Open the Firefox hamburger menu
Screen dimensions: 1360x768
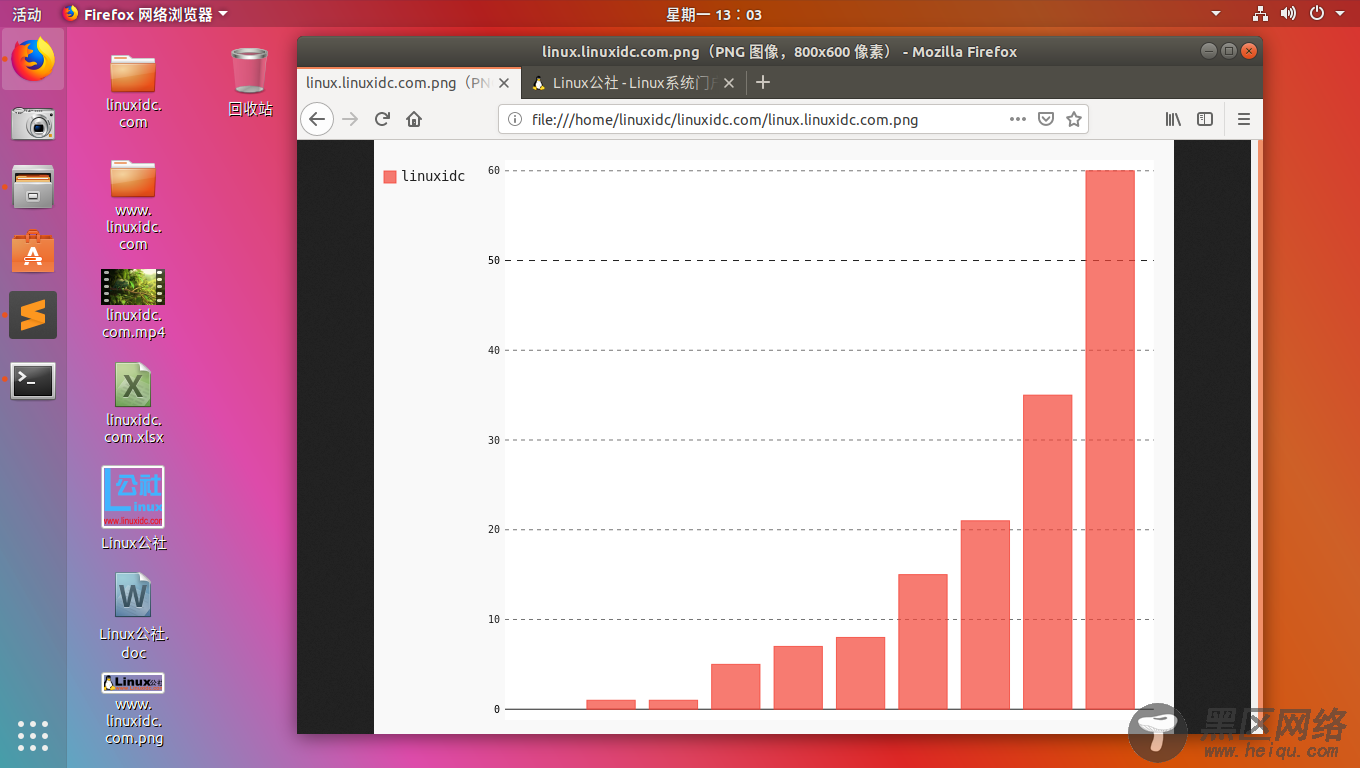(x=1244, y=119)
